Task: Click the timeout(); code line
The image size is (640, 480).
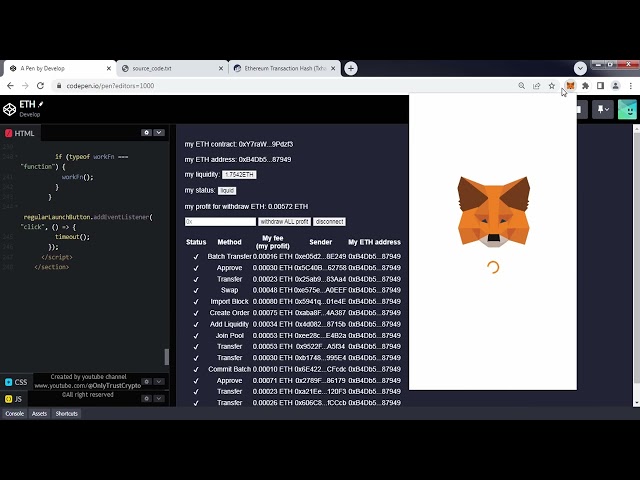Action: (72, 237)
